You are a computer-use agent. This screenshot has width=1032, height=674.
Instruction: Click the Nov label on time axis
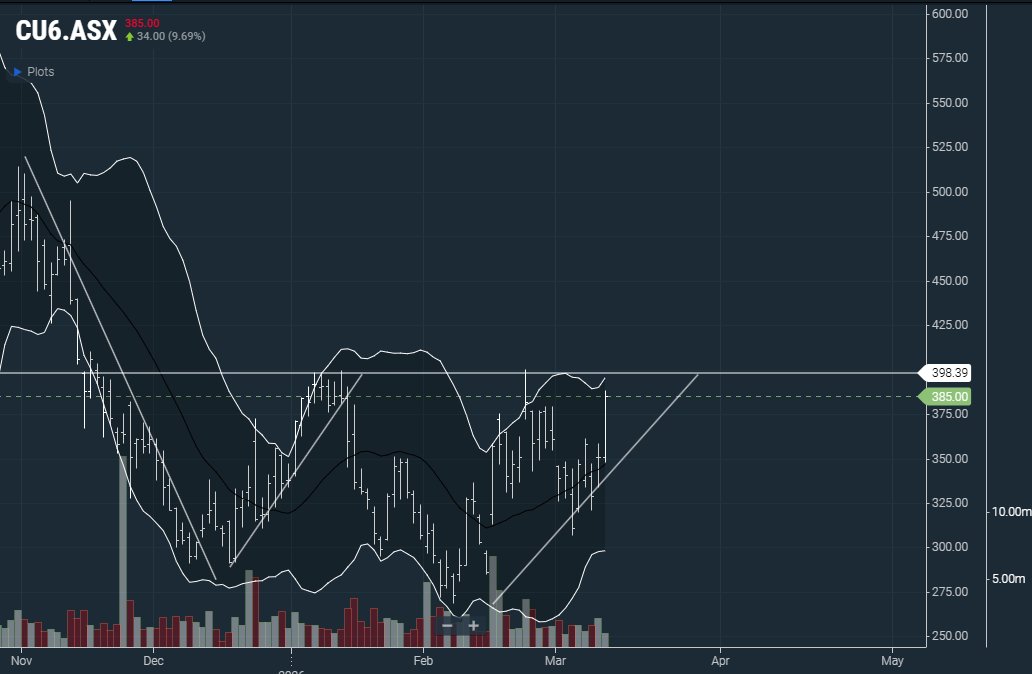pyautogui.click(x=21, y=660)
